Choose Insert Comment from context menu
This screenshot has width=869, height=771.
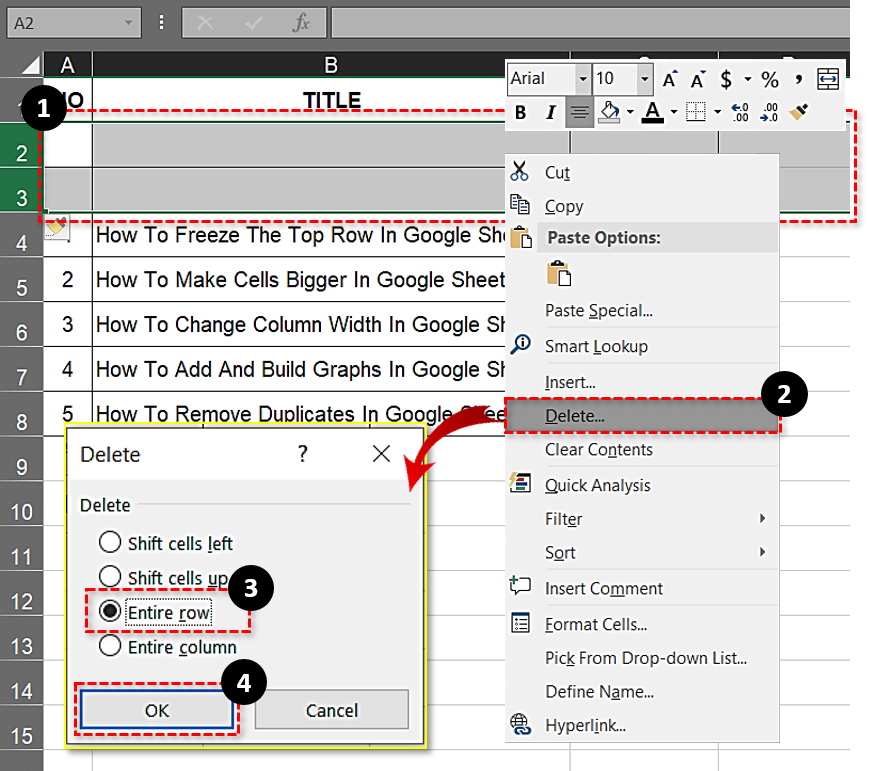642,588
